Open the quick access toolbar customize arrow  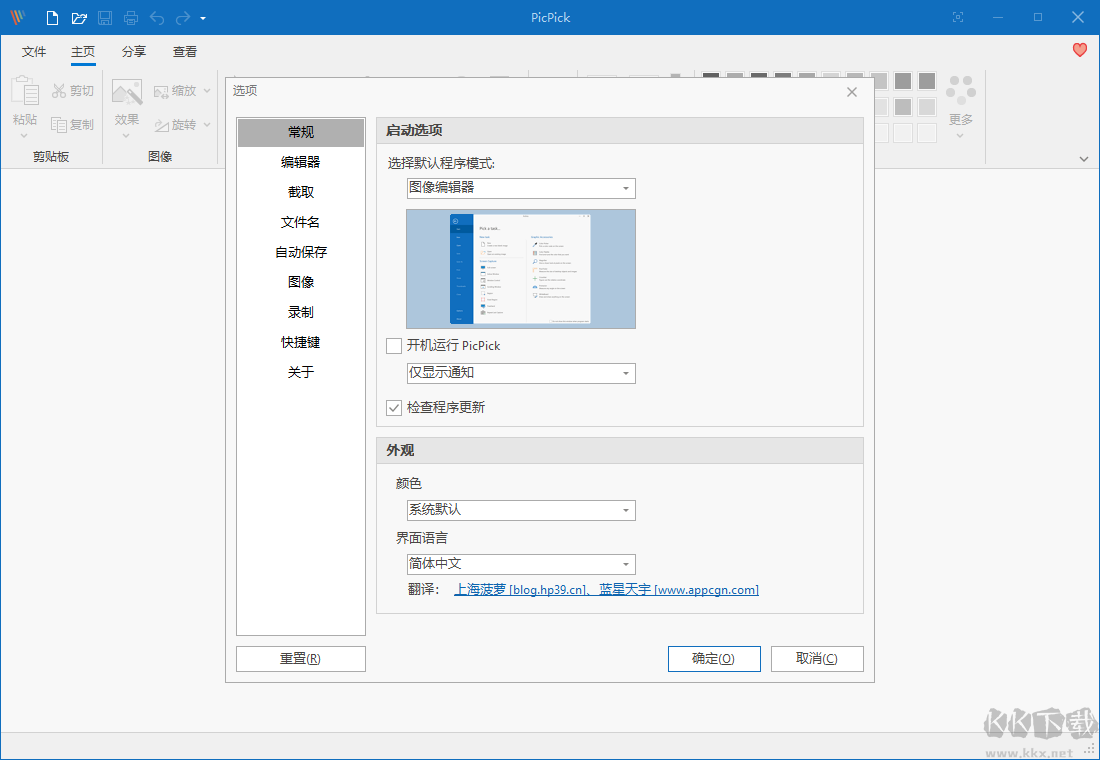[x=203, y=18]
